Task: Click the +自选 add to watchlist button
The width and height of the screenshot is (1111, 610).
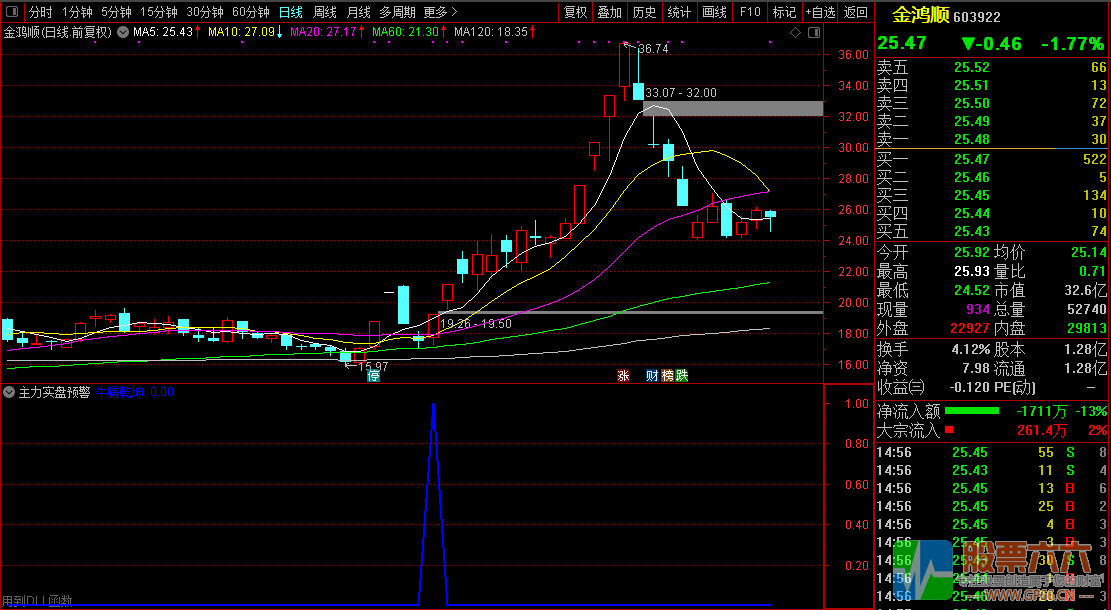Action: coord(820,12)
